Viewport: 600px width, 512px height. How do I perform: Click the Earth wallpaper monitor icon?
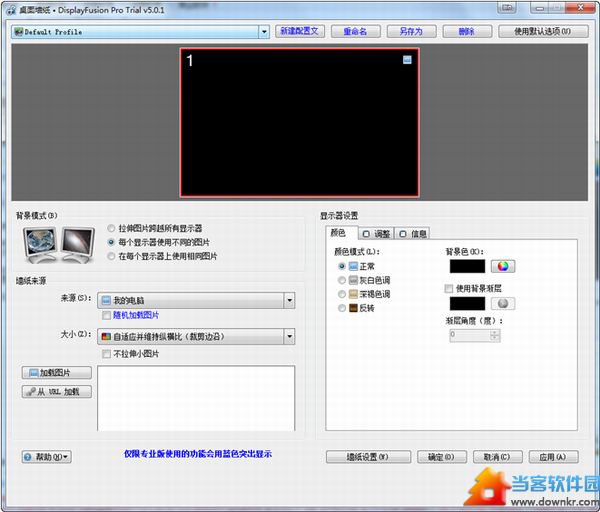pyautogui.click(x=40, y=241)
